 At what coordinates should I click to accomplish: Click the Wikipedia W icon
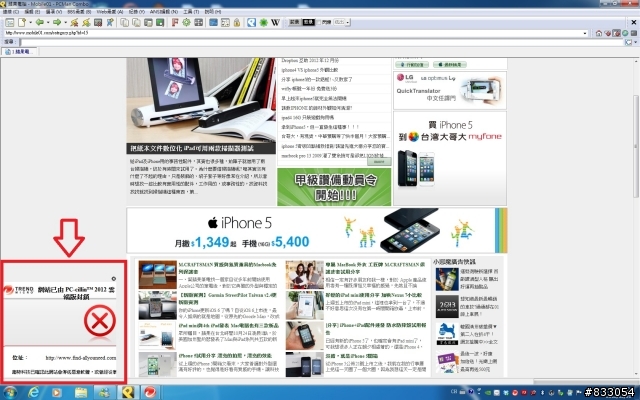coord(276,22)
